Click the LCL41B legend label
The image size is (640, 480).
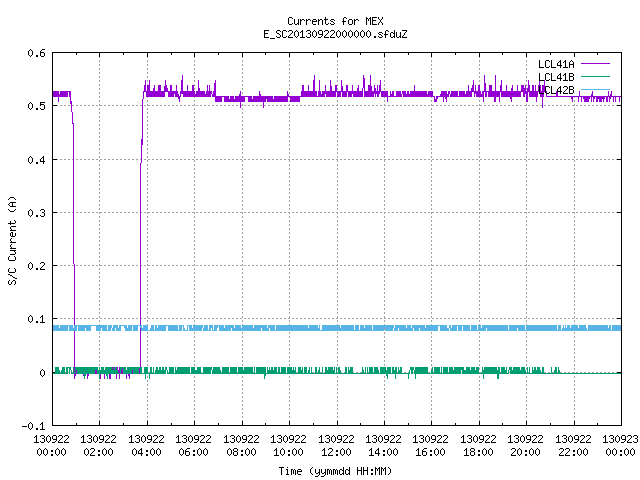[556, 77]
